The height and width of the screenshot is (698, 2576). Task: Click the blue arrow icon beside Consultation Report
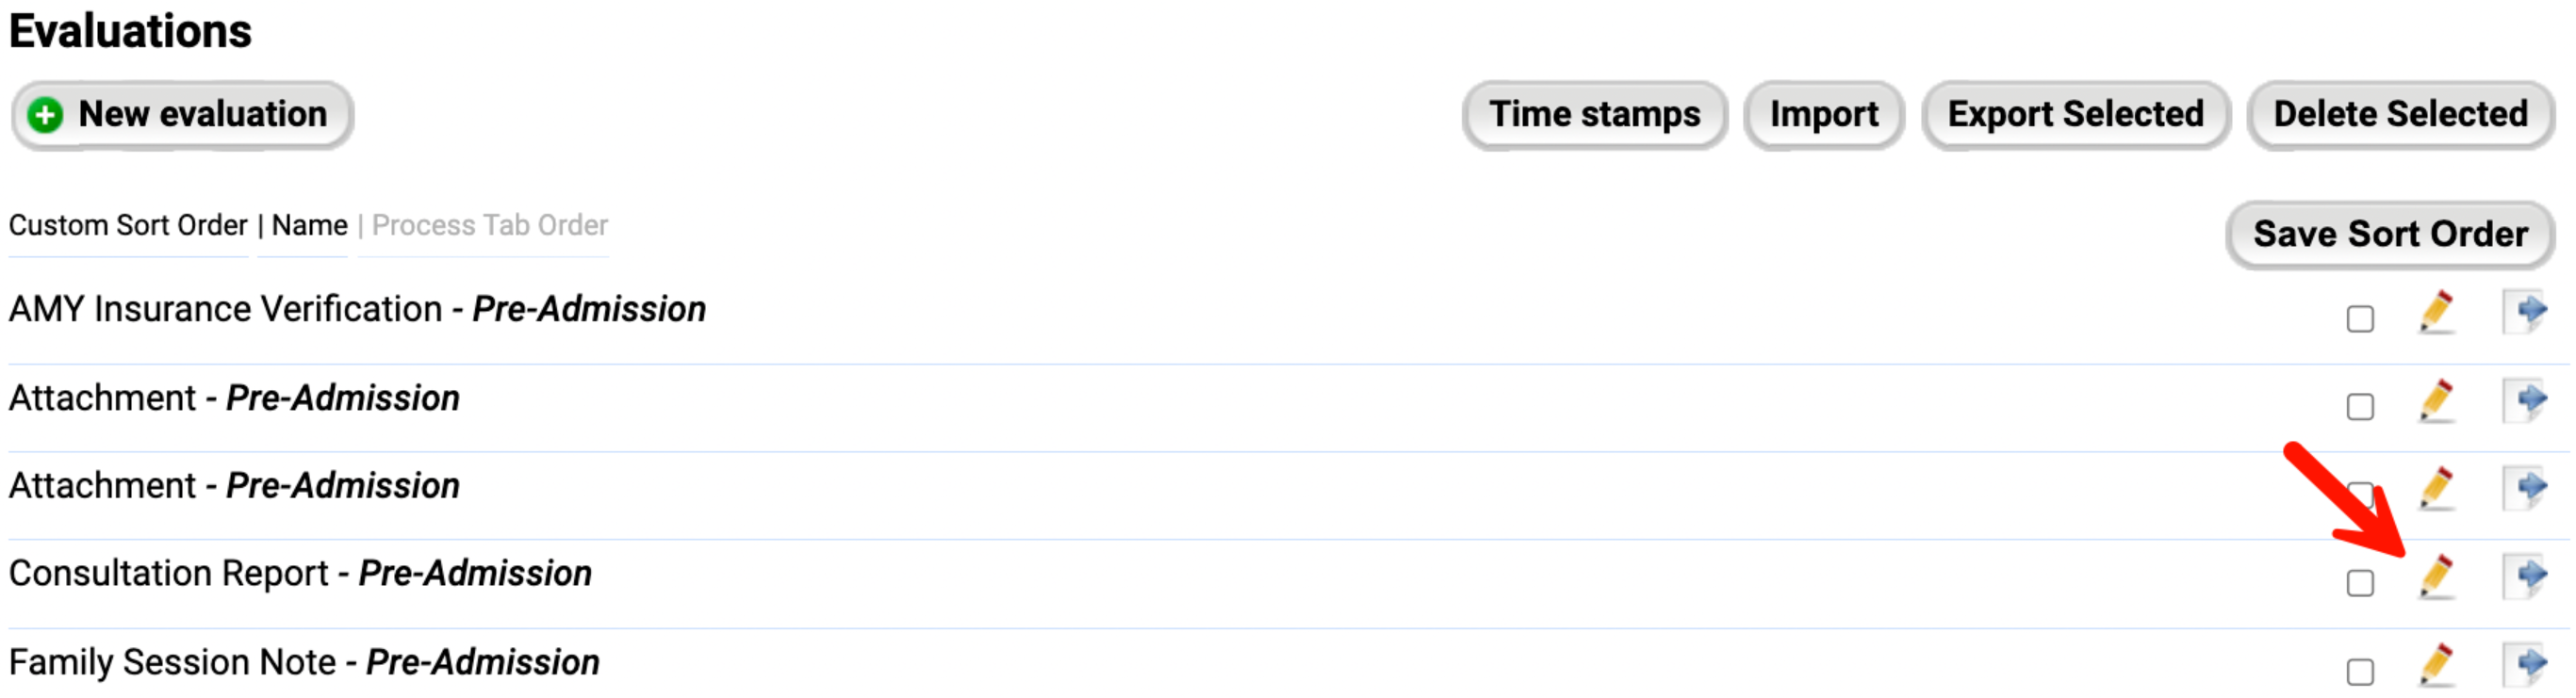2526,577
